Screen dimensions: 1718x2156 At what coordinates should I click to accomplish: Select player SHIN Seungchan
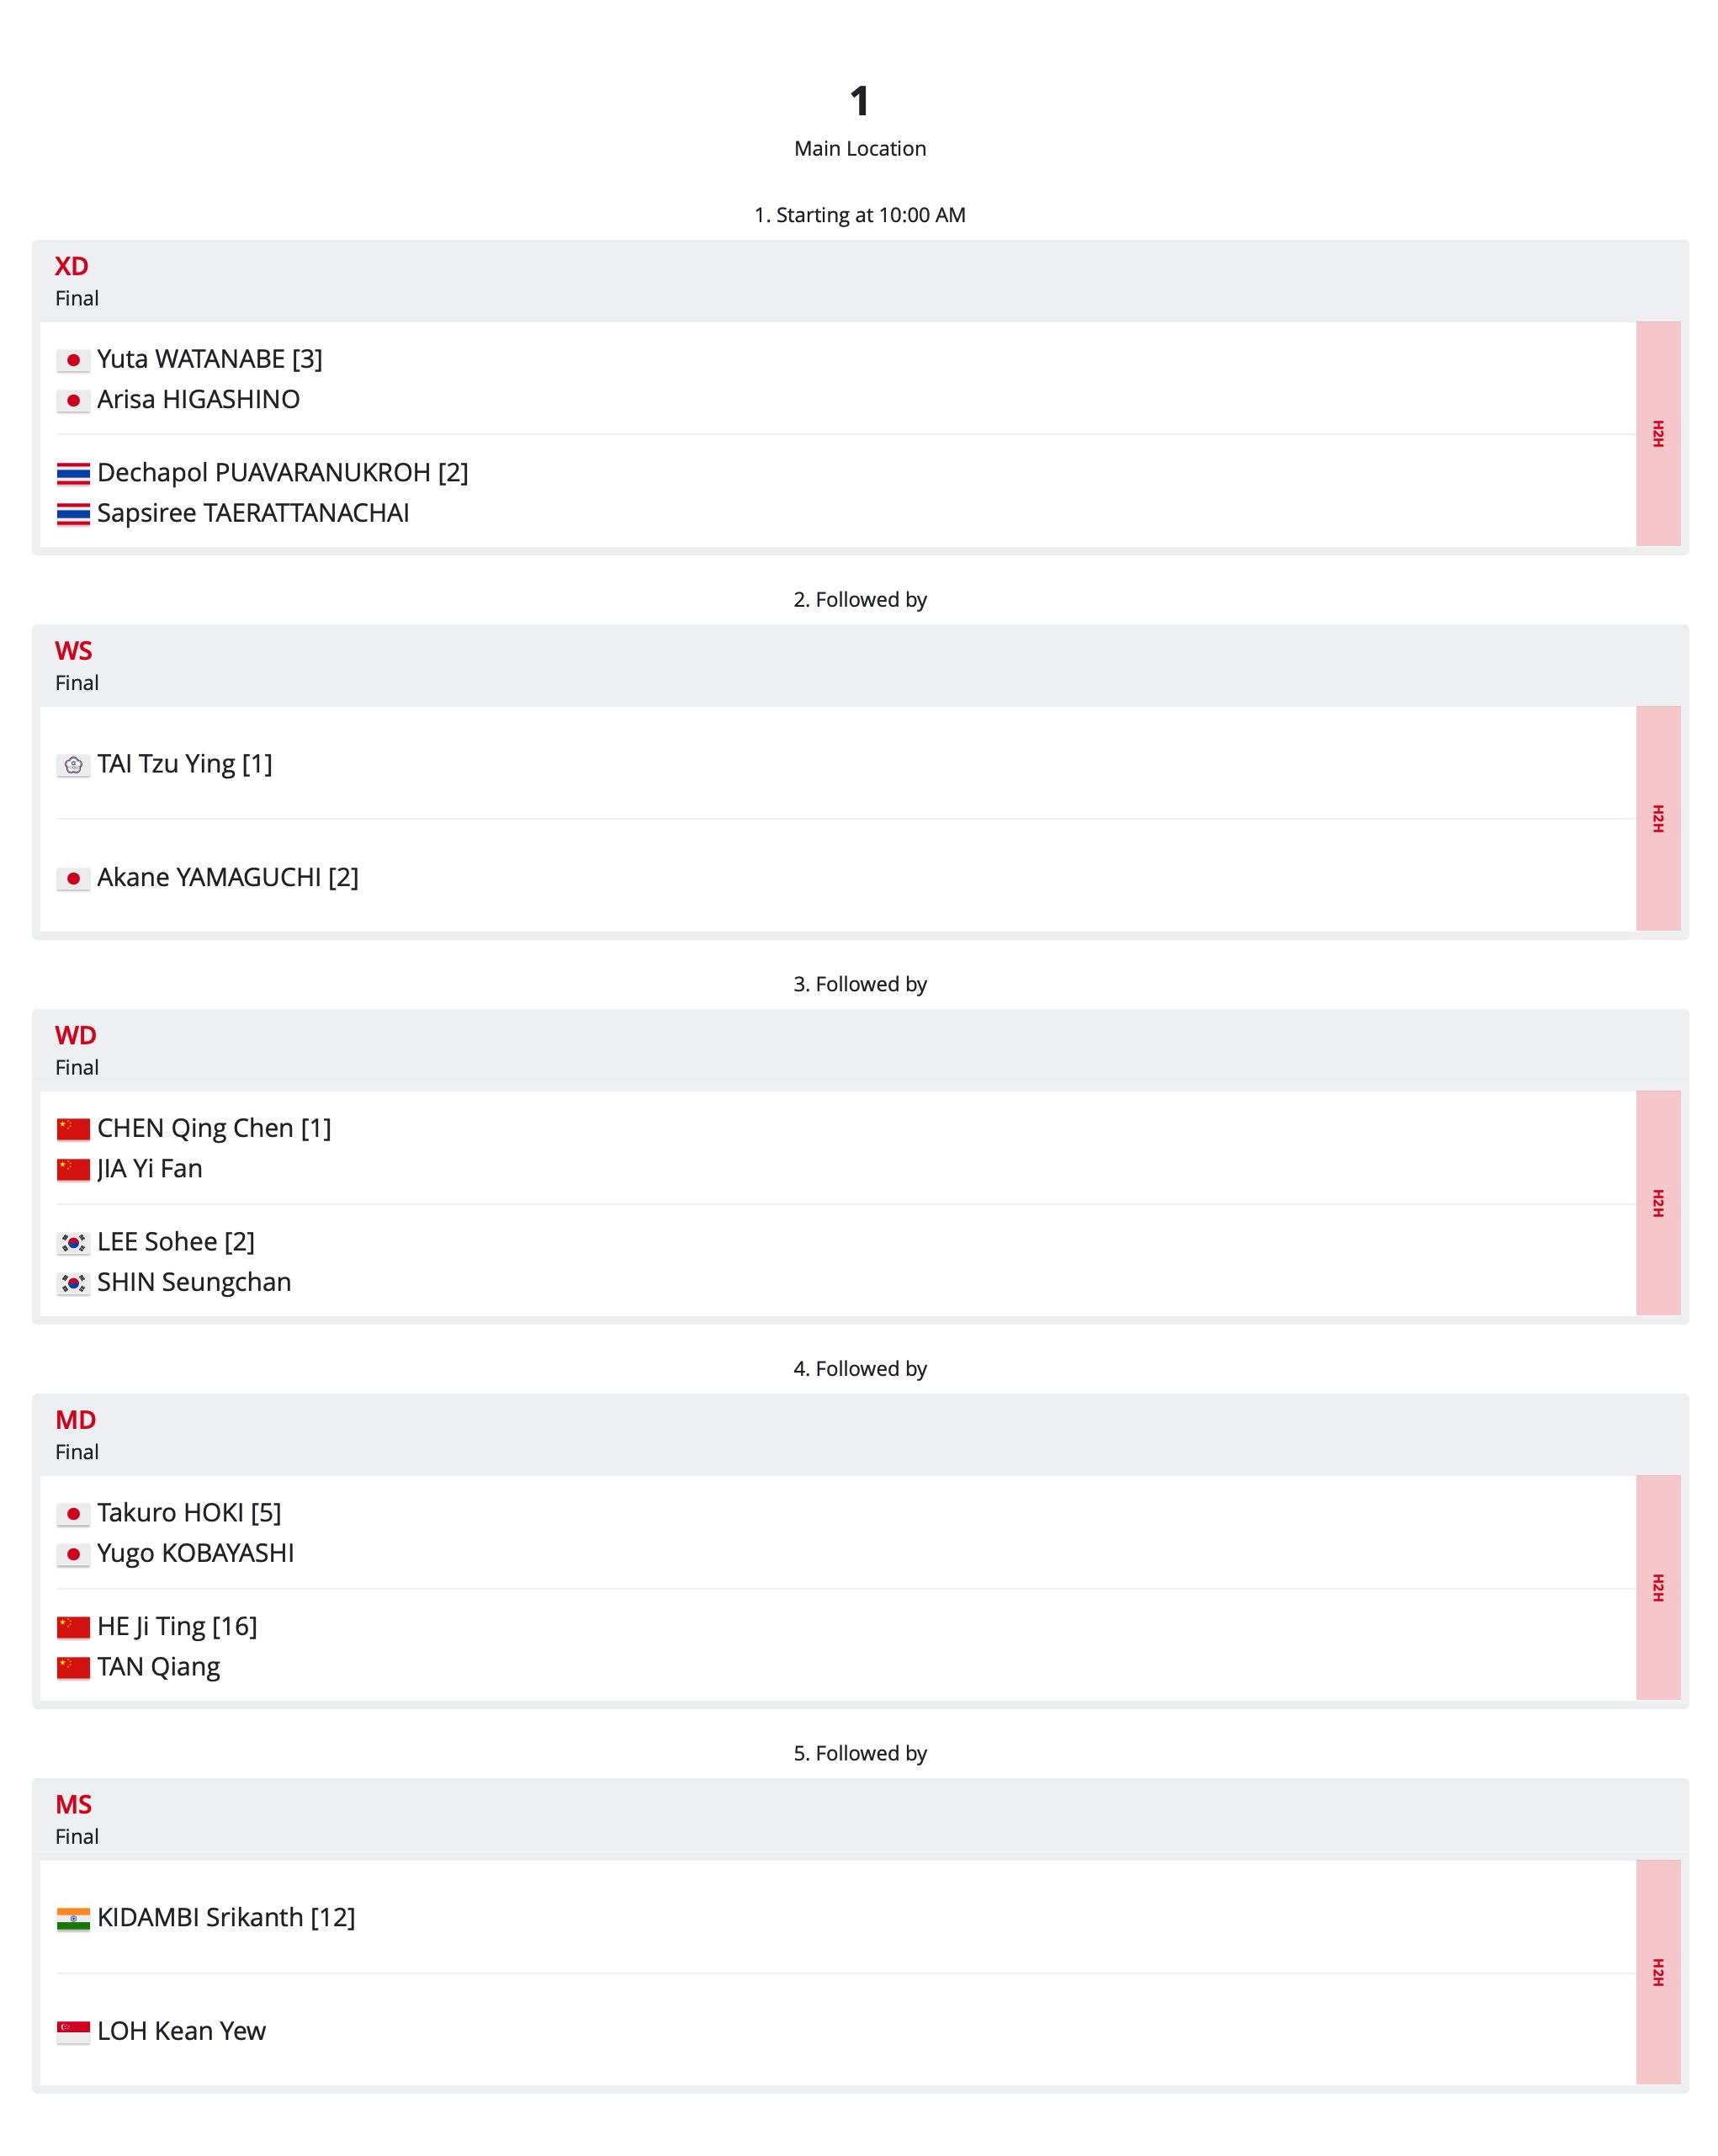[x=194, y=1282]
